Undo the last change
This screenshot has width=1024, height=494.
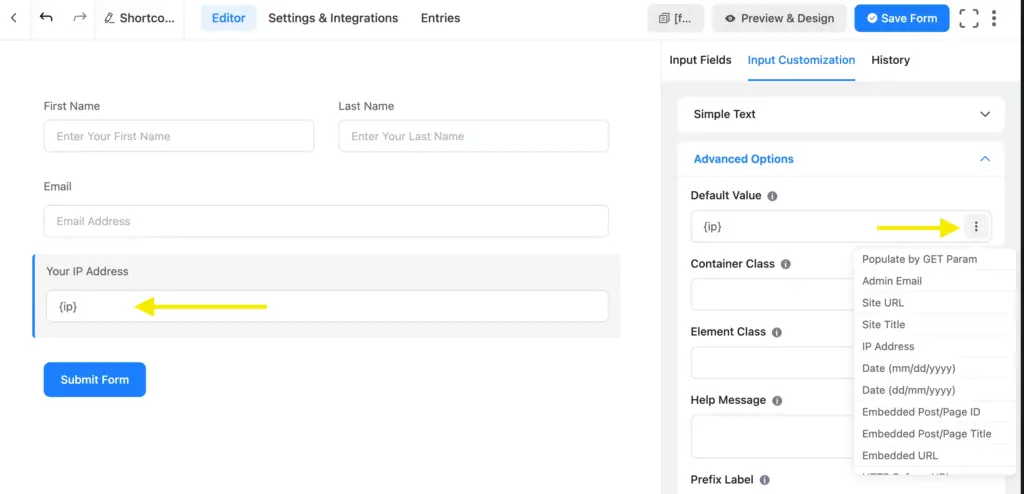[46, 18]
